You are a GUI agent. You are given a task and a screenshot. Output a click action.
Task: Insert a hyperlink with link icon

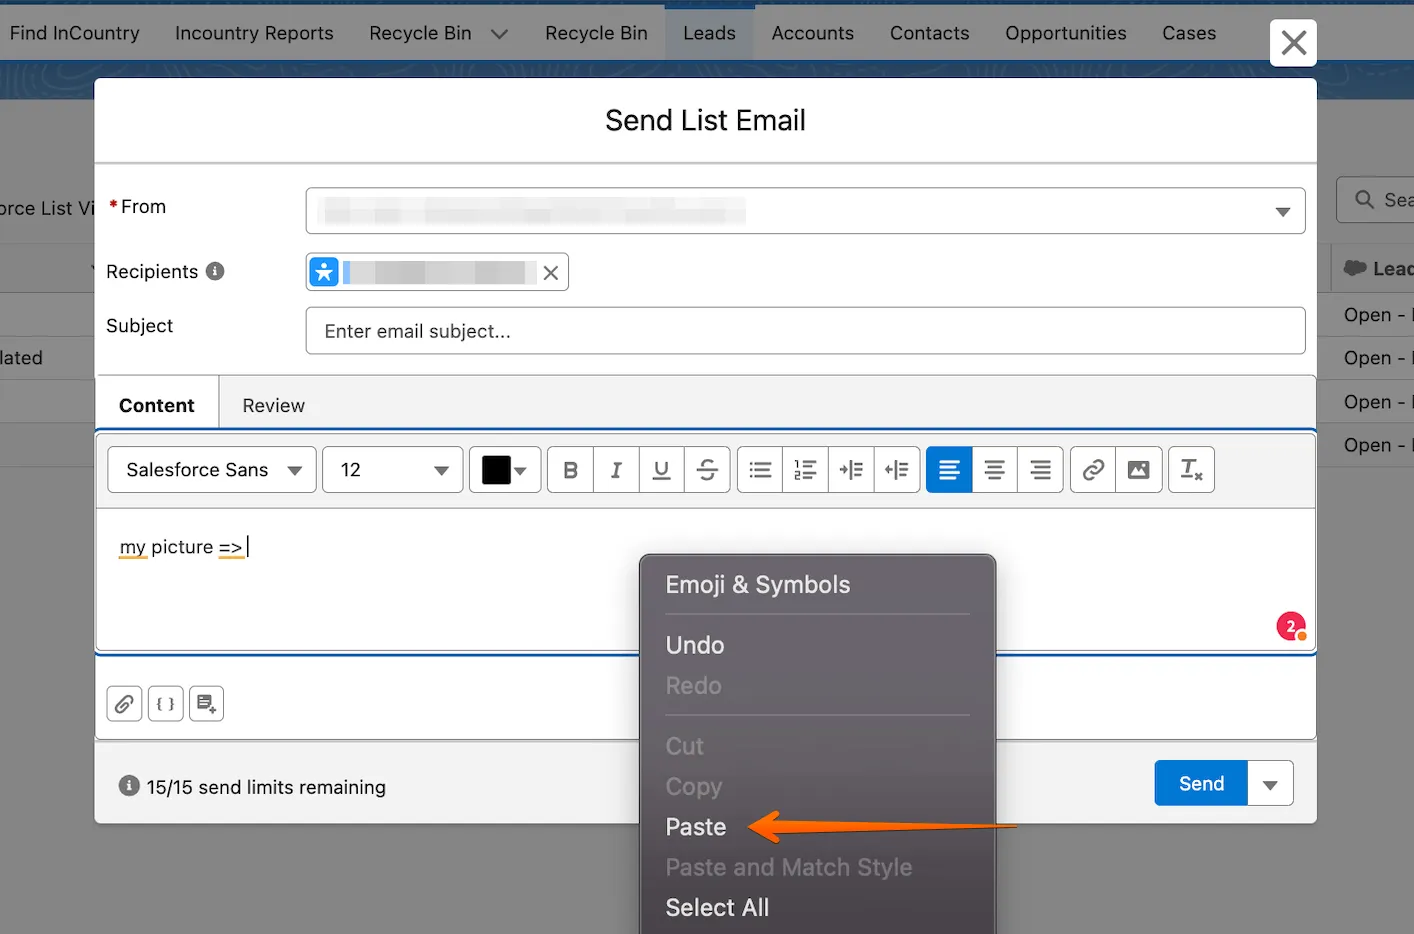pos(1093,470)
